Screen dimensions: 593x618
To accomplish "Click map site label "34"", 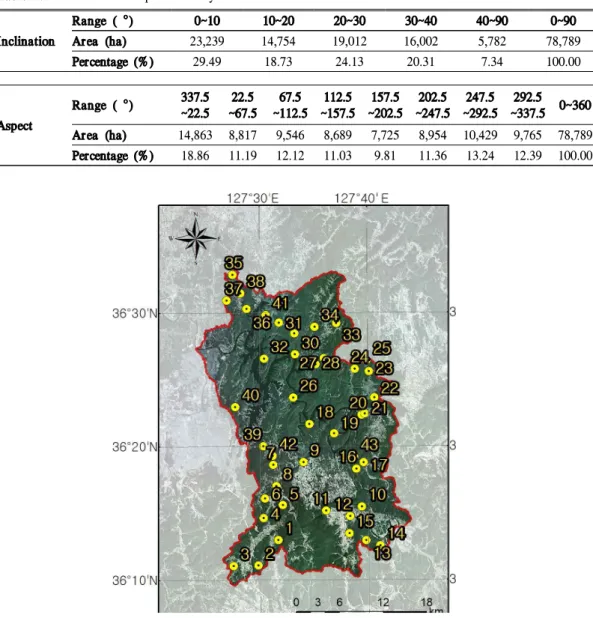I will point(329,315).
